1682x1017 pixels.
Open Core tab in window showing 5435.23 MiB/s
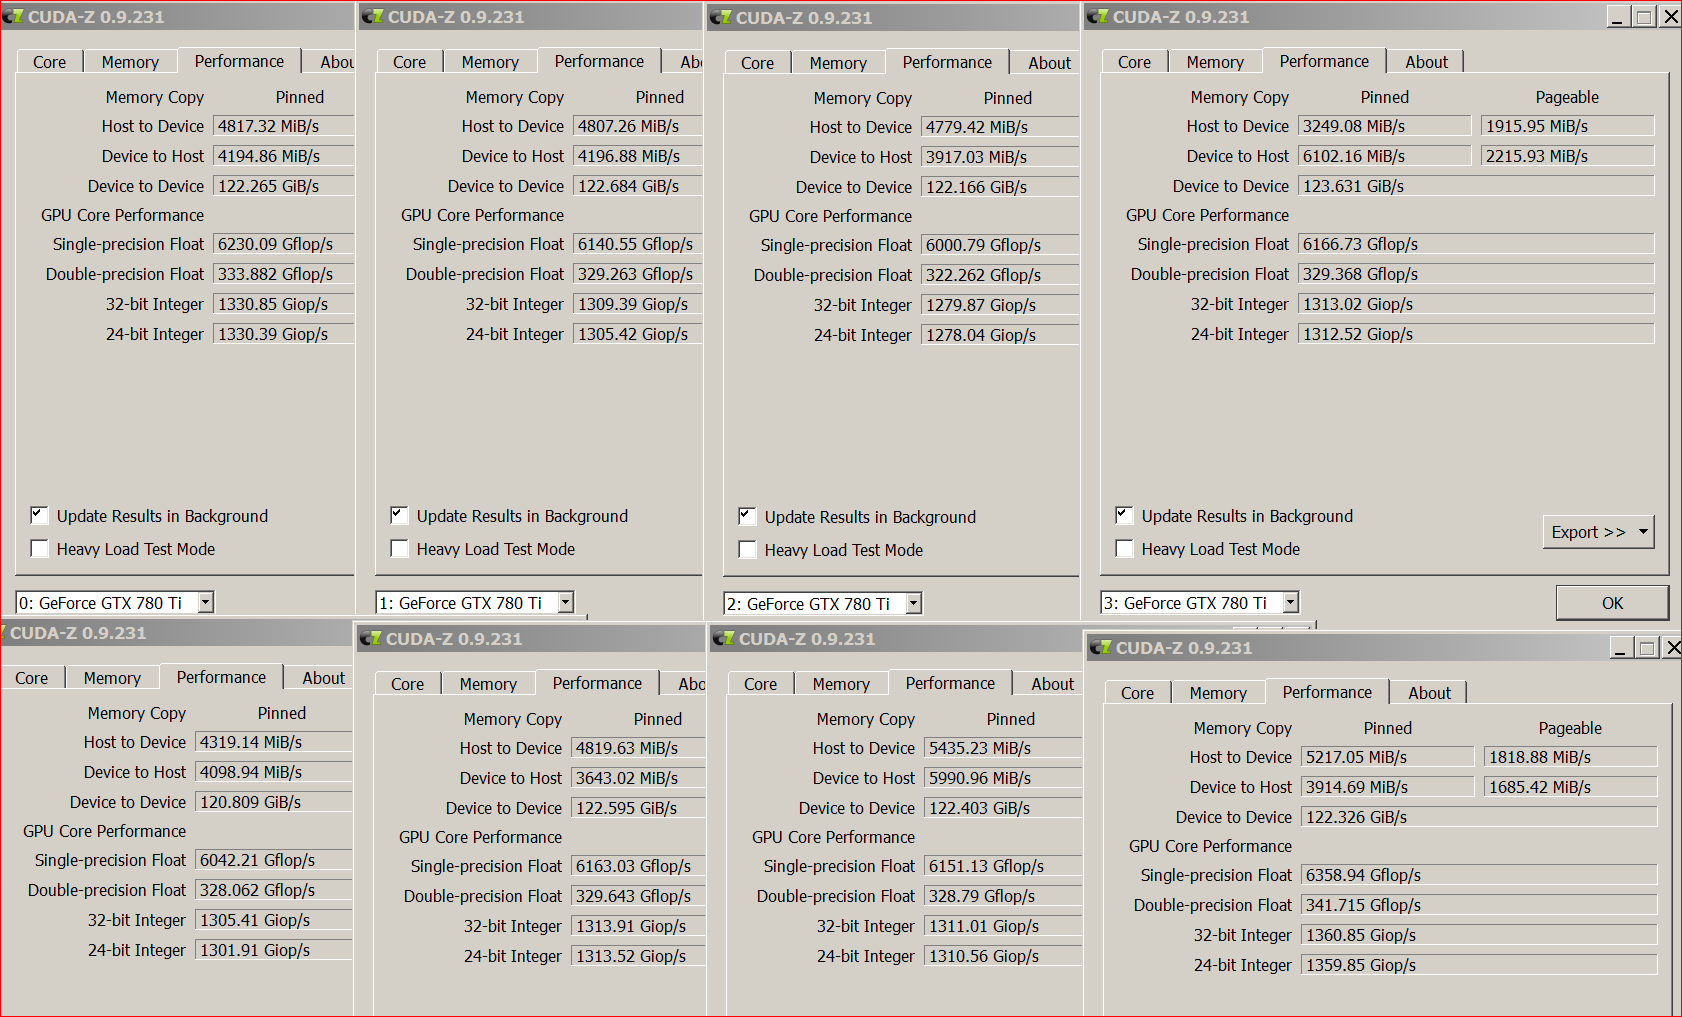[x=760, y=684]
